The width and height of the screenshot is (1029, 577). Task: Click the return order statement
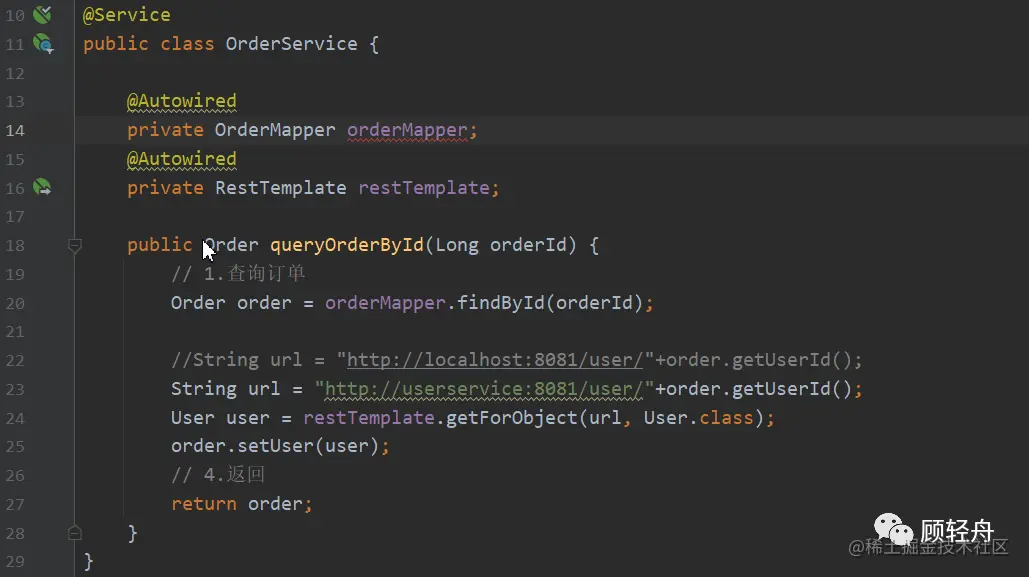click(x=242, y=503)
